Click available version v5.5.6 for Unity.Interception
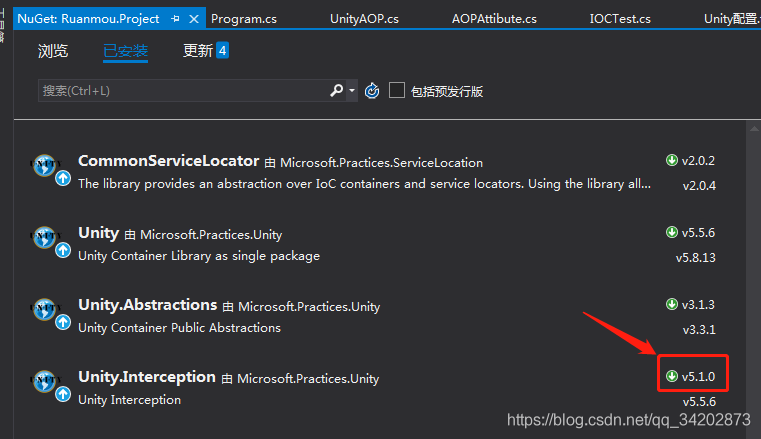This screenshot has width=761, height=439. (x=699, y=401)
